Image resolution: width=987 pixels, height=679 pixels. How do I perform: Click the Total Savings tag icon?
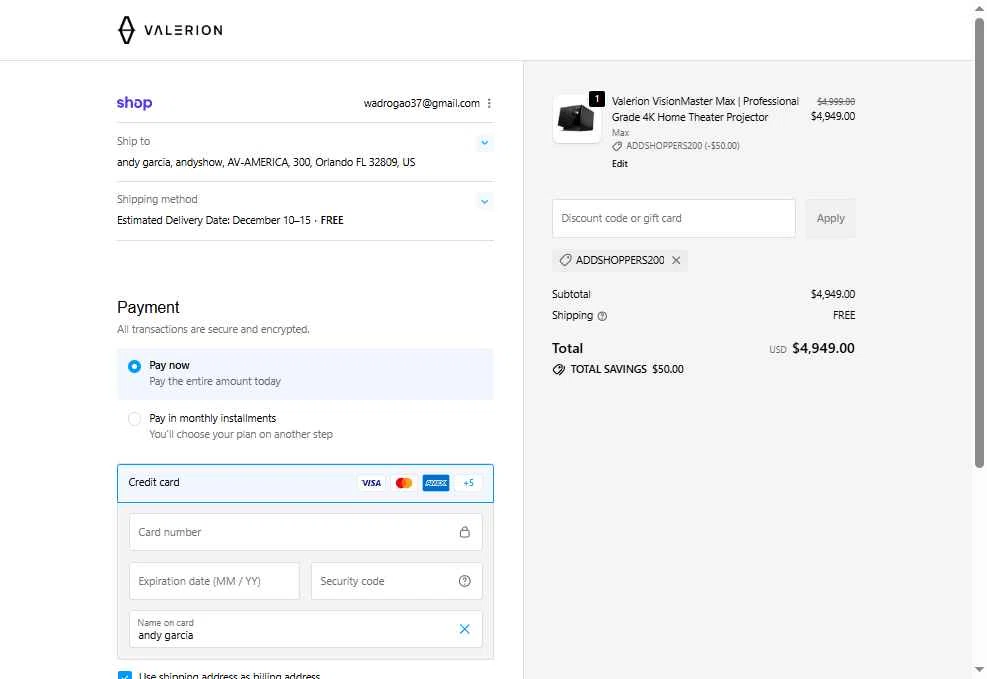(x=558, y=369)
